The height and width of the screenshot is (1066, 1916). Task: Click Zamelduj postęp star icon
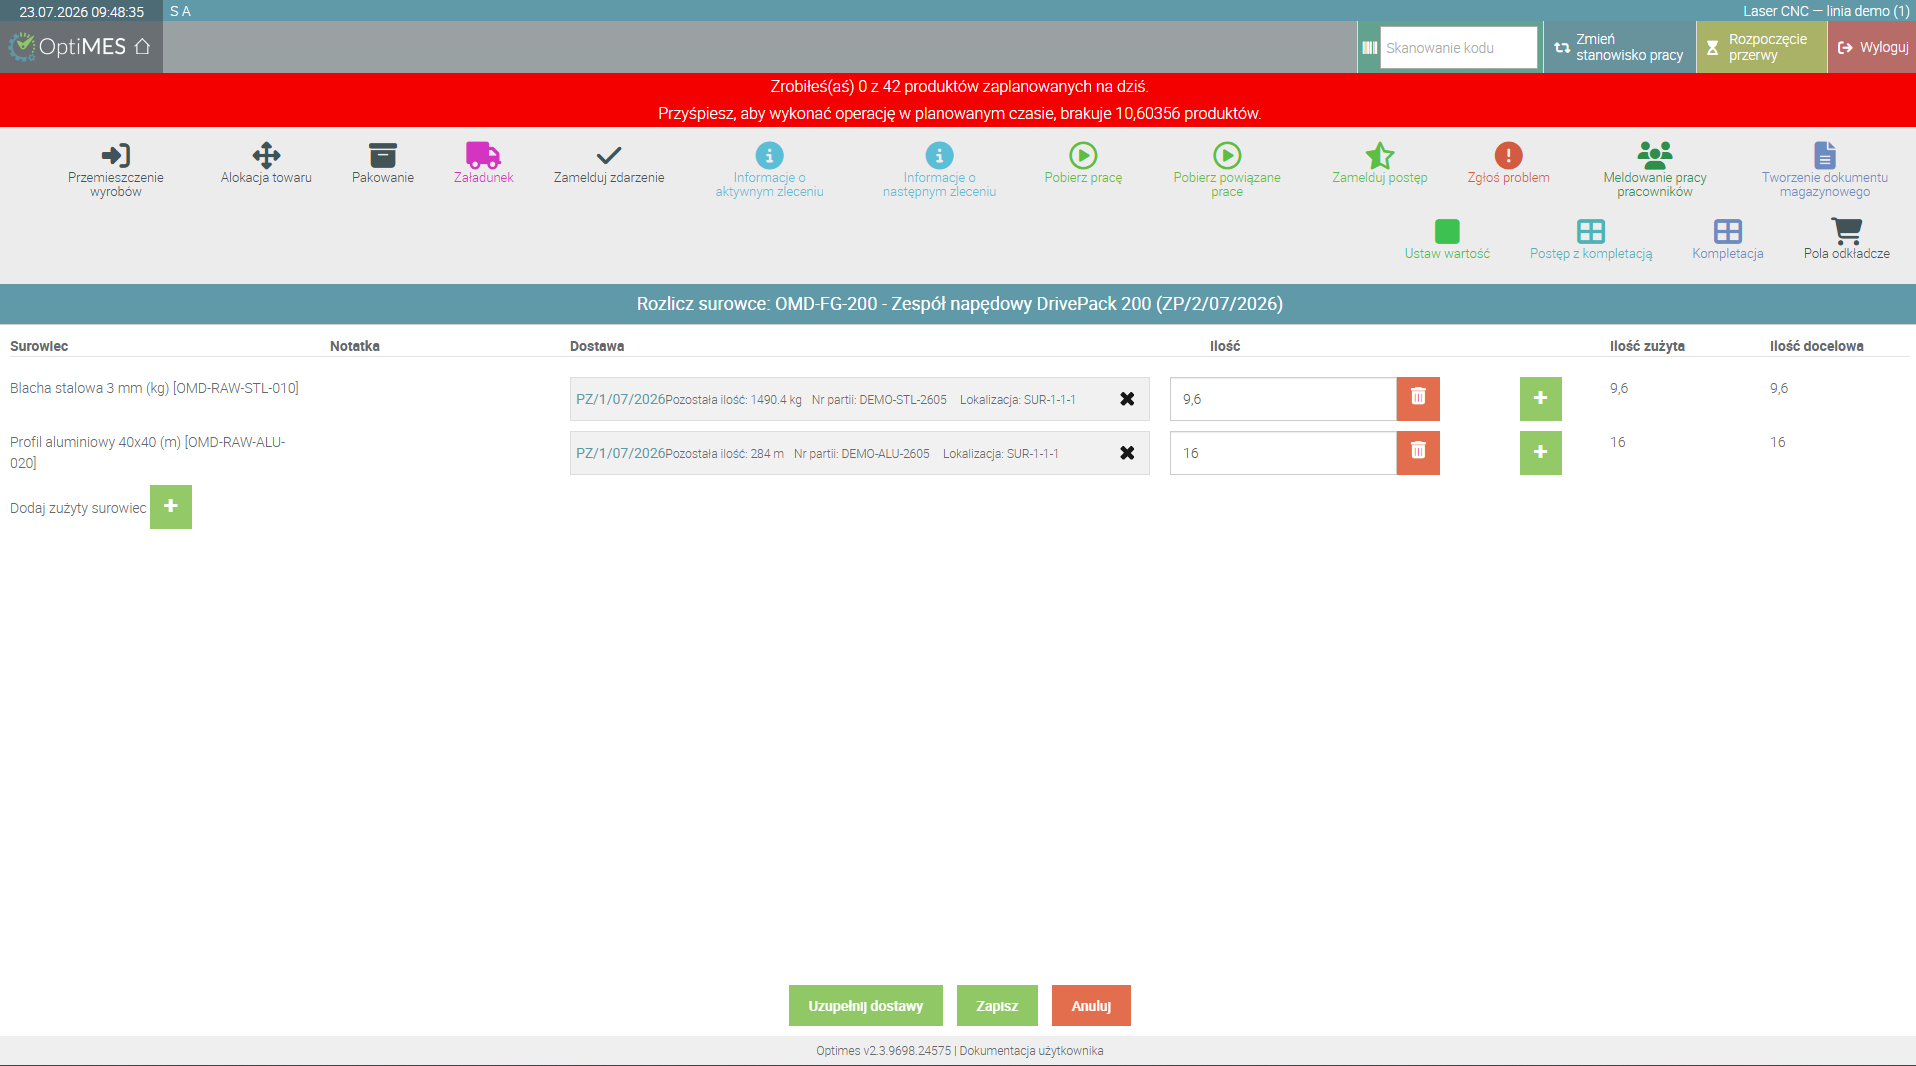[x=1380, y=155]
